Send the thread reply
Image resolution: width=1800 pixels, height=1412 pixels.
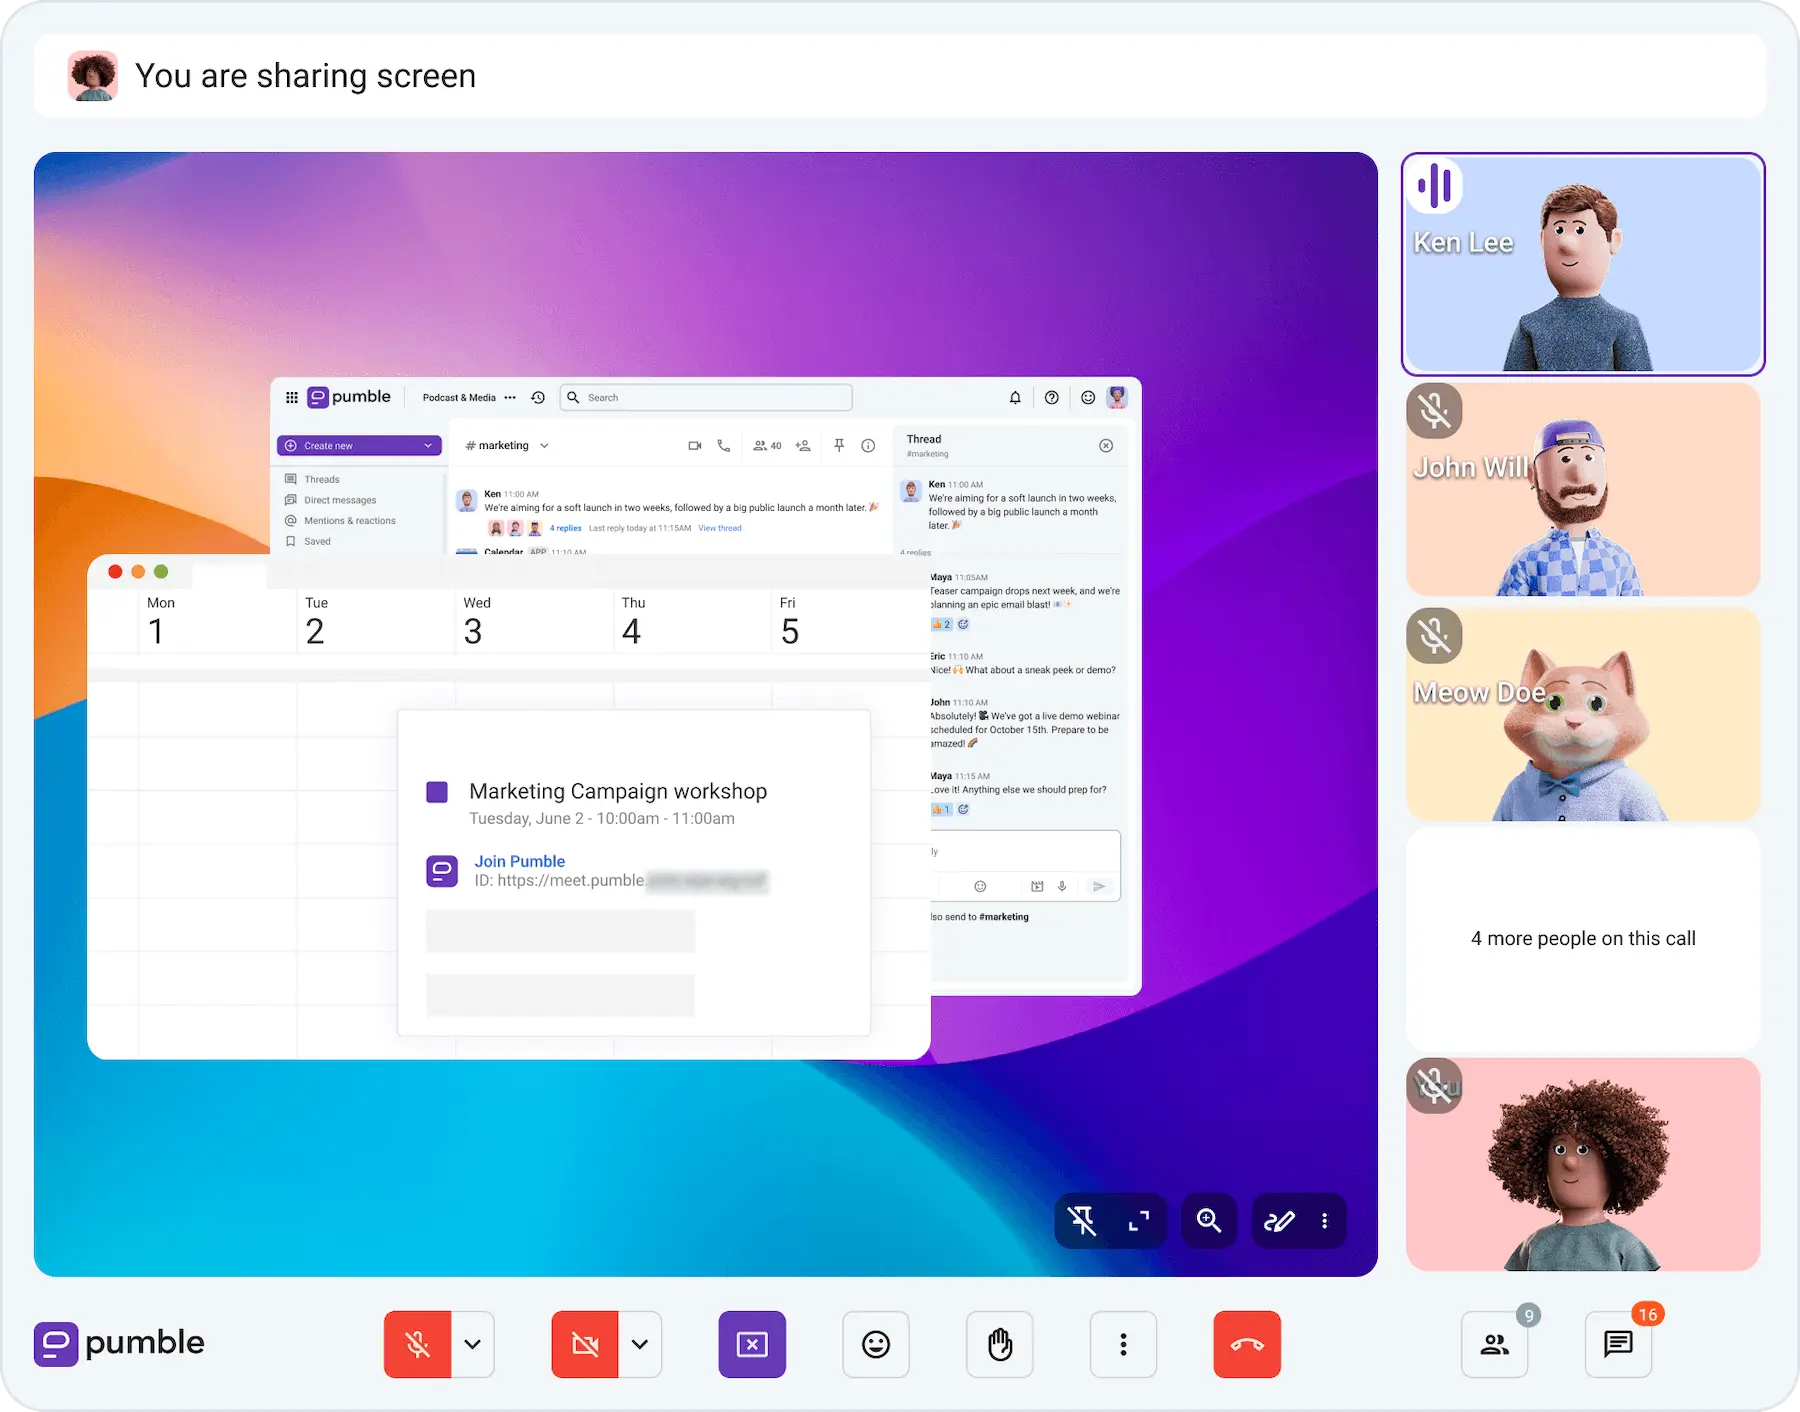(x=1099, y=886)
